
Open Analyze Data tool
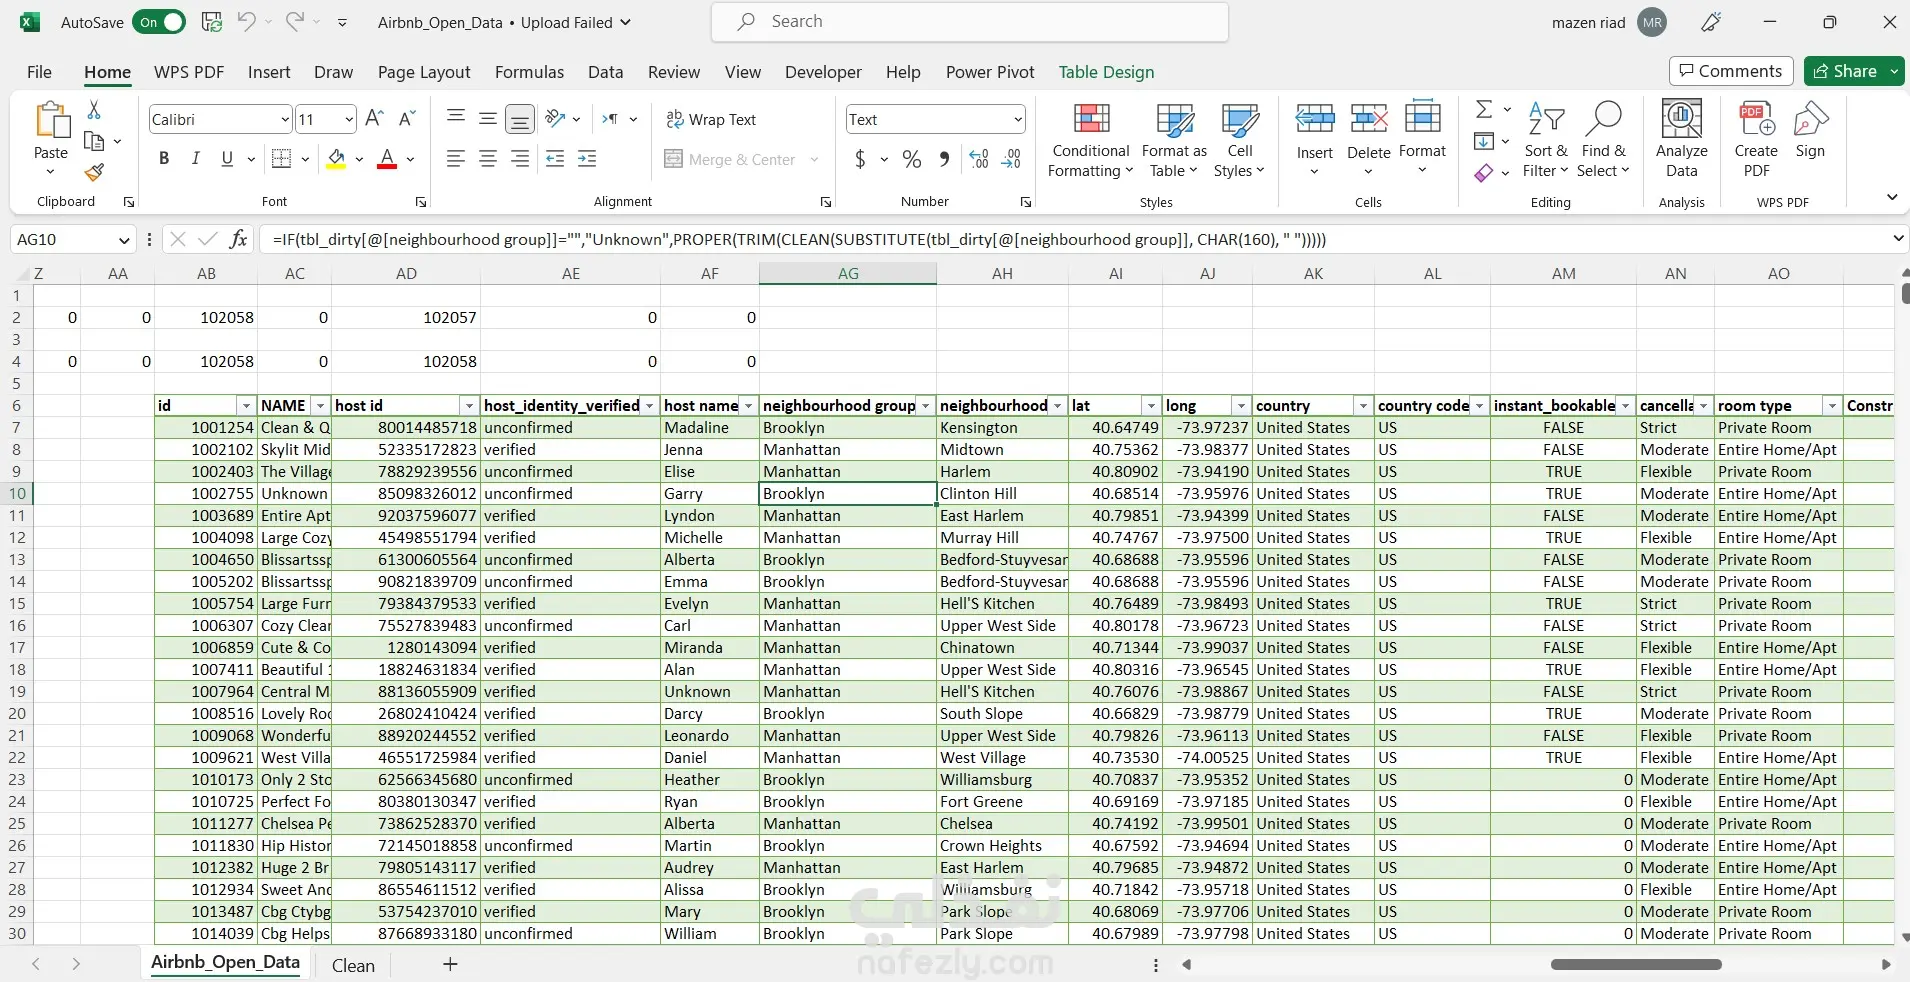pyautogui.click(x=1682, y=140)
